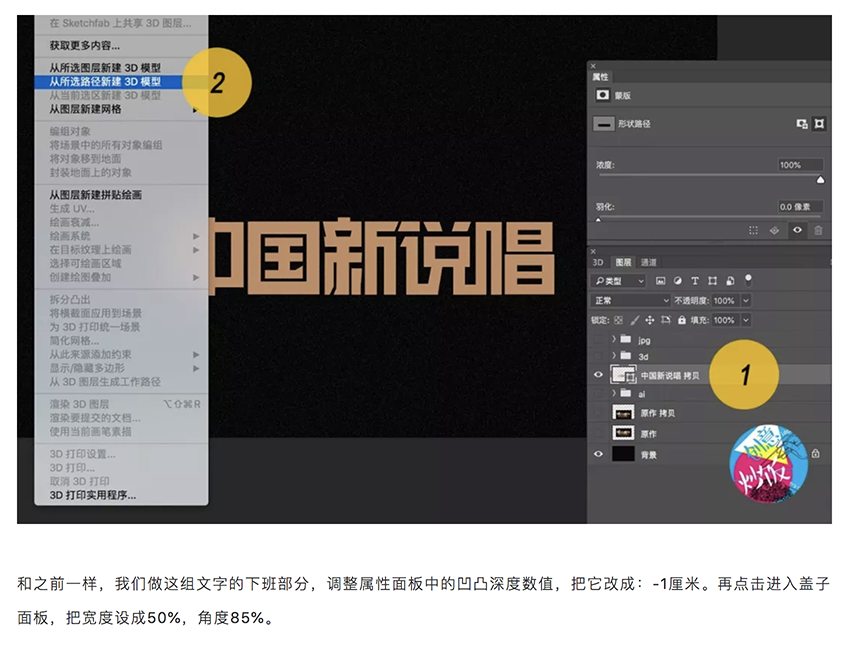The width and height of the screenshot is (849, 656).
Task: Filter layers by type (T) layer icon
Action: (695, 281)
